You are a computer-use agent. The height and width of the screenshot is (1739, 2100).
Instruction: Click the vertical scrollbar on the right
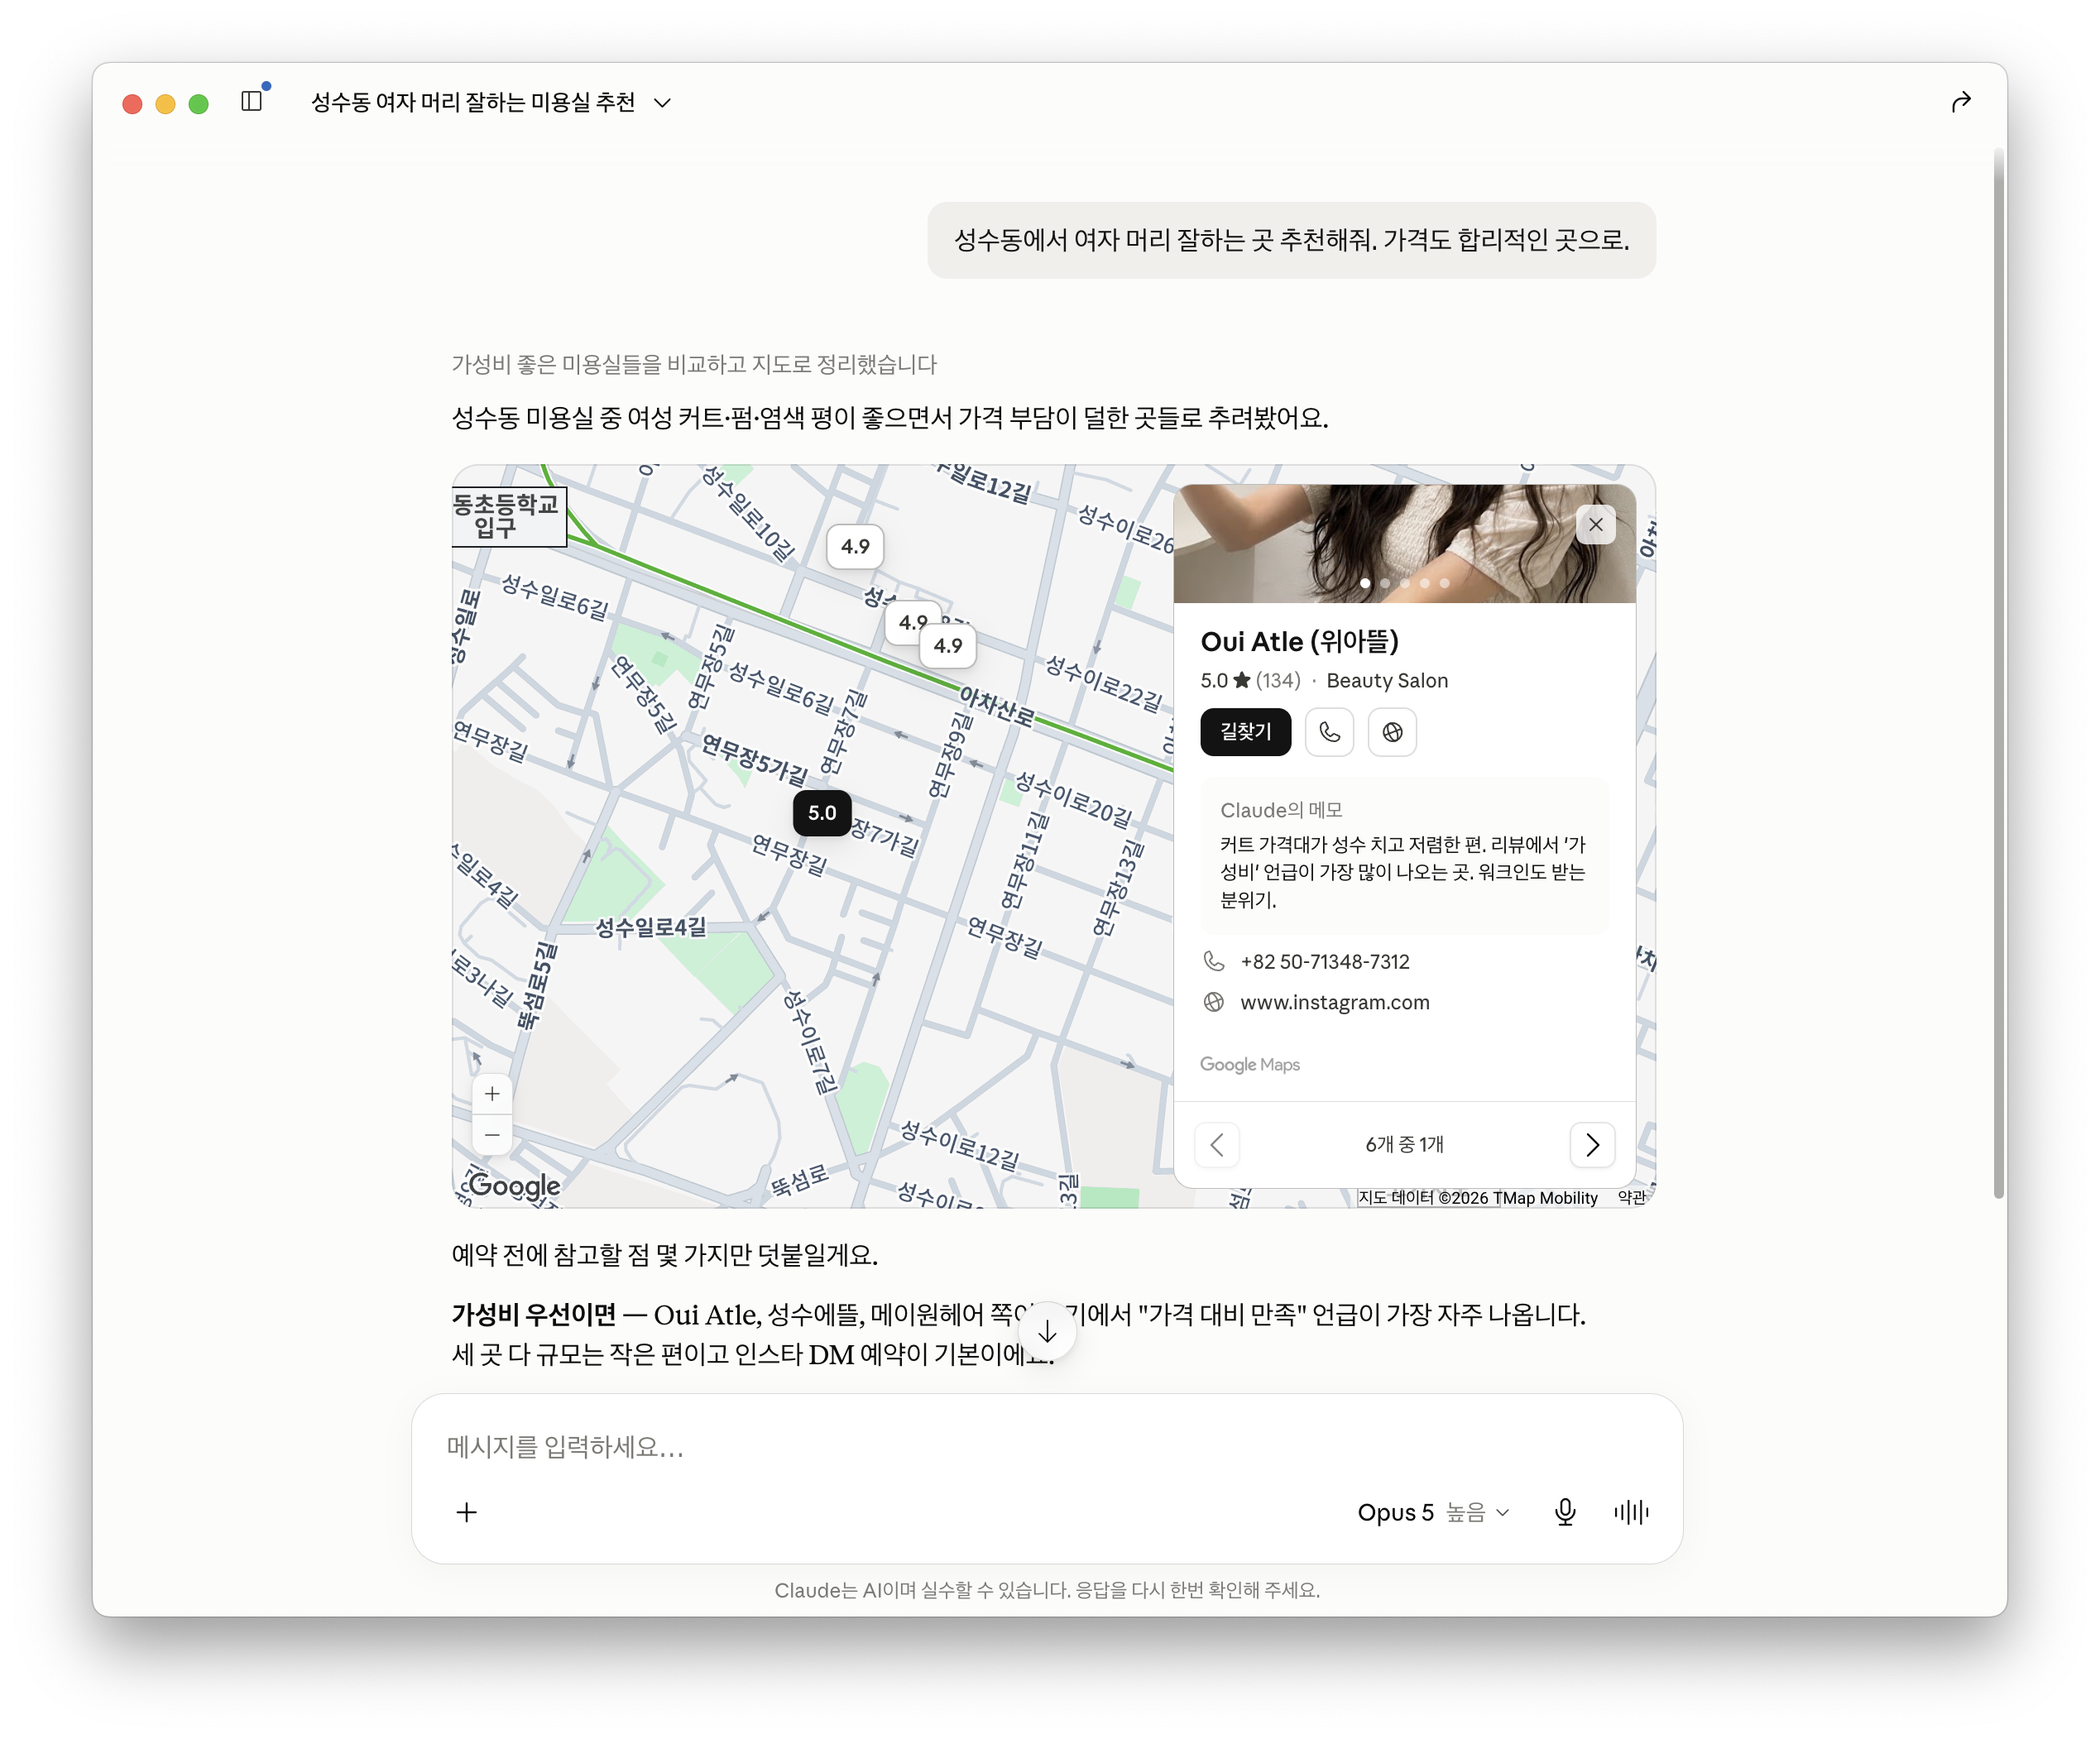(1998, 675)
